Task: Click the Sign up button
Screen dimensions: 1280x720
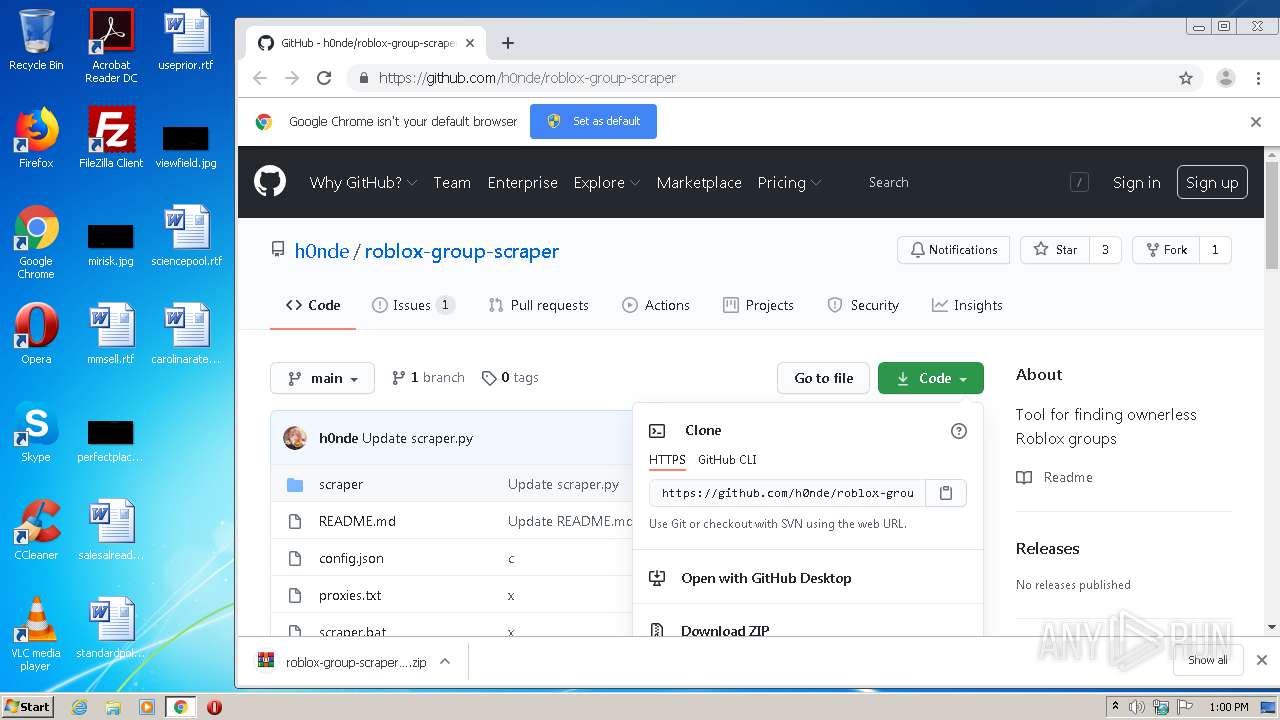Action: tap(1212, 182)
